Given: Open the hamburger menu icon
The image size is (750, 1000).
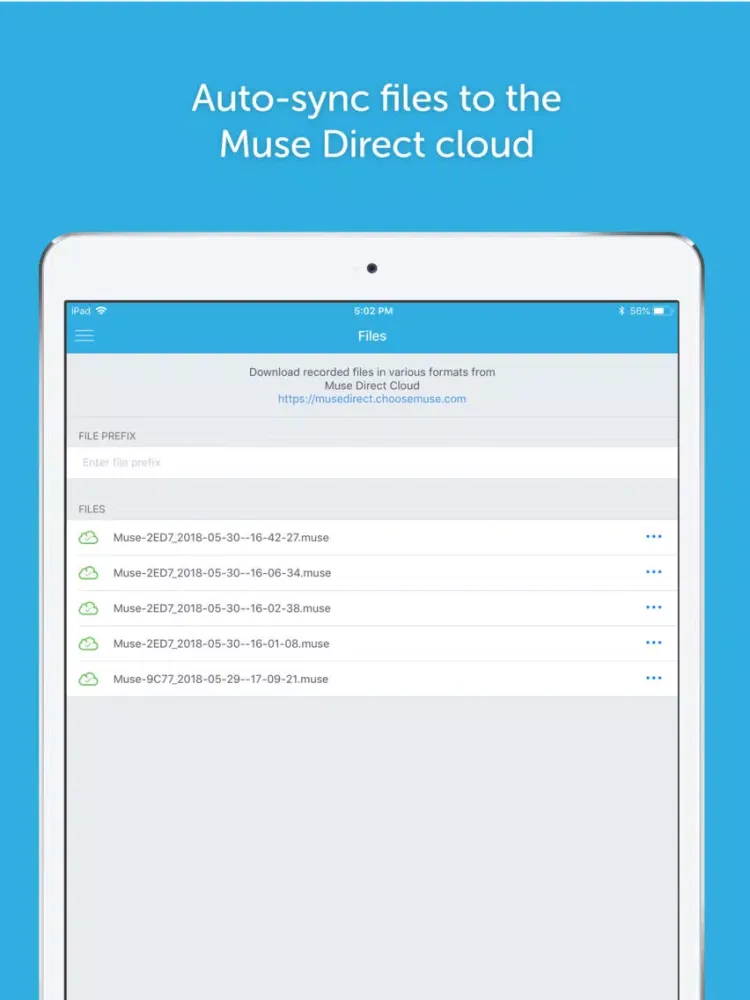Looking at the screenshot, I should 85,335.
